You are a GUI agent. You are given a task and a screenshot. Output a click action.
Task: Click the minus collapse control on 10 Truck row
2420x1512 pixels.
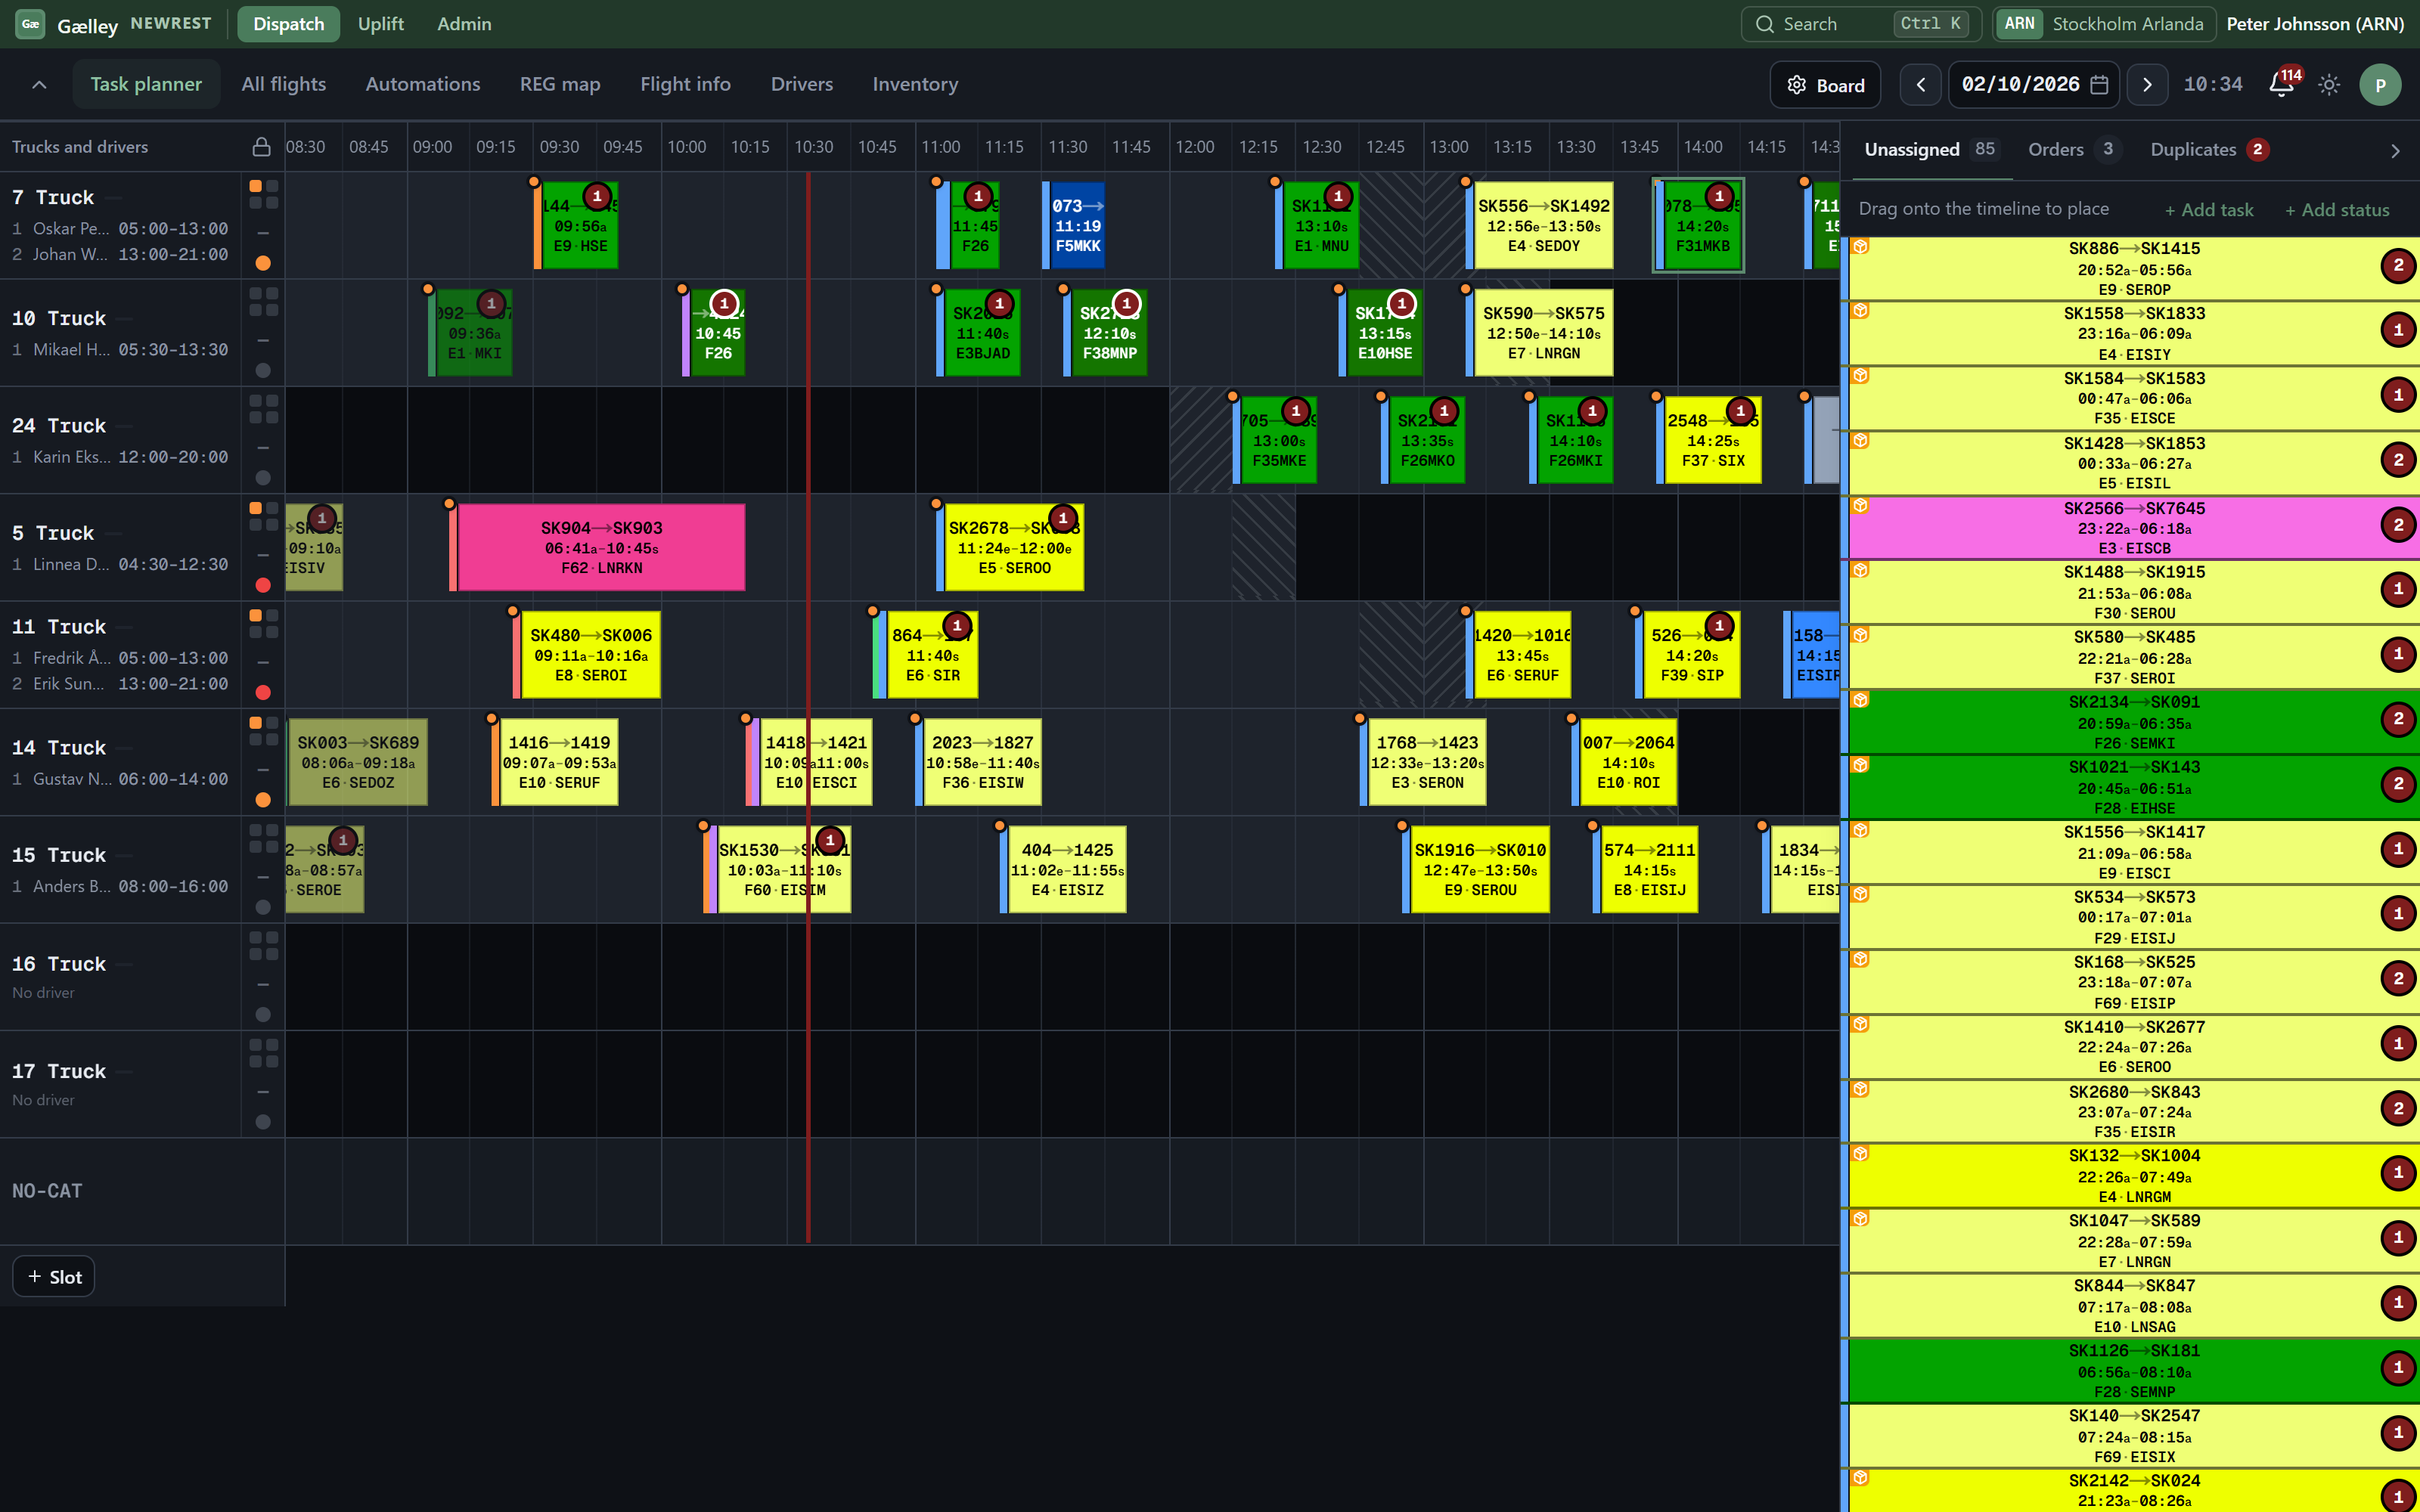[x=263, y=340]
